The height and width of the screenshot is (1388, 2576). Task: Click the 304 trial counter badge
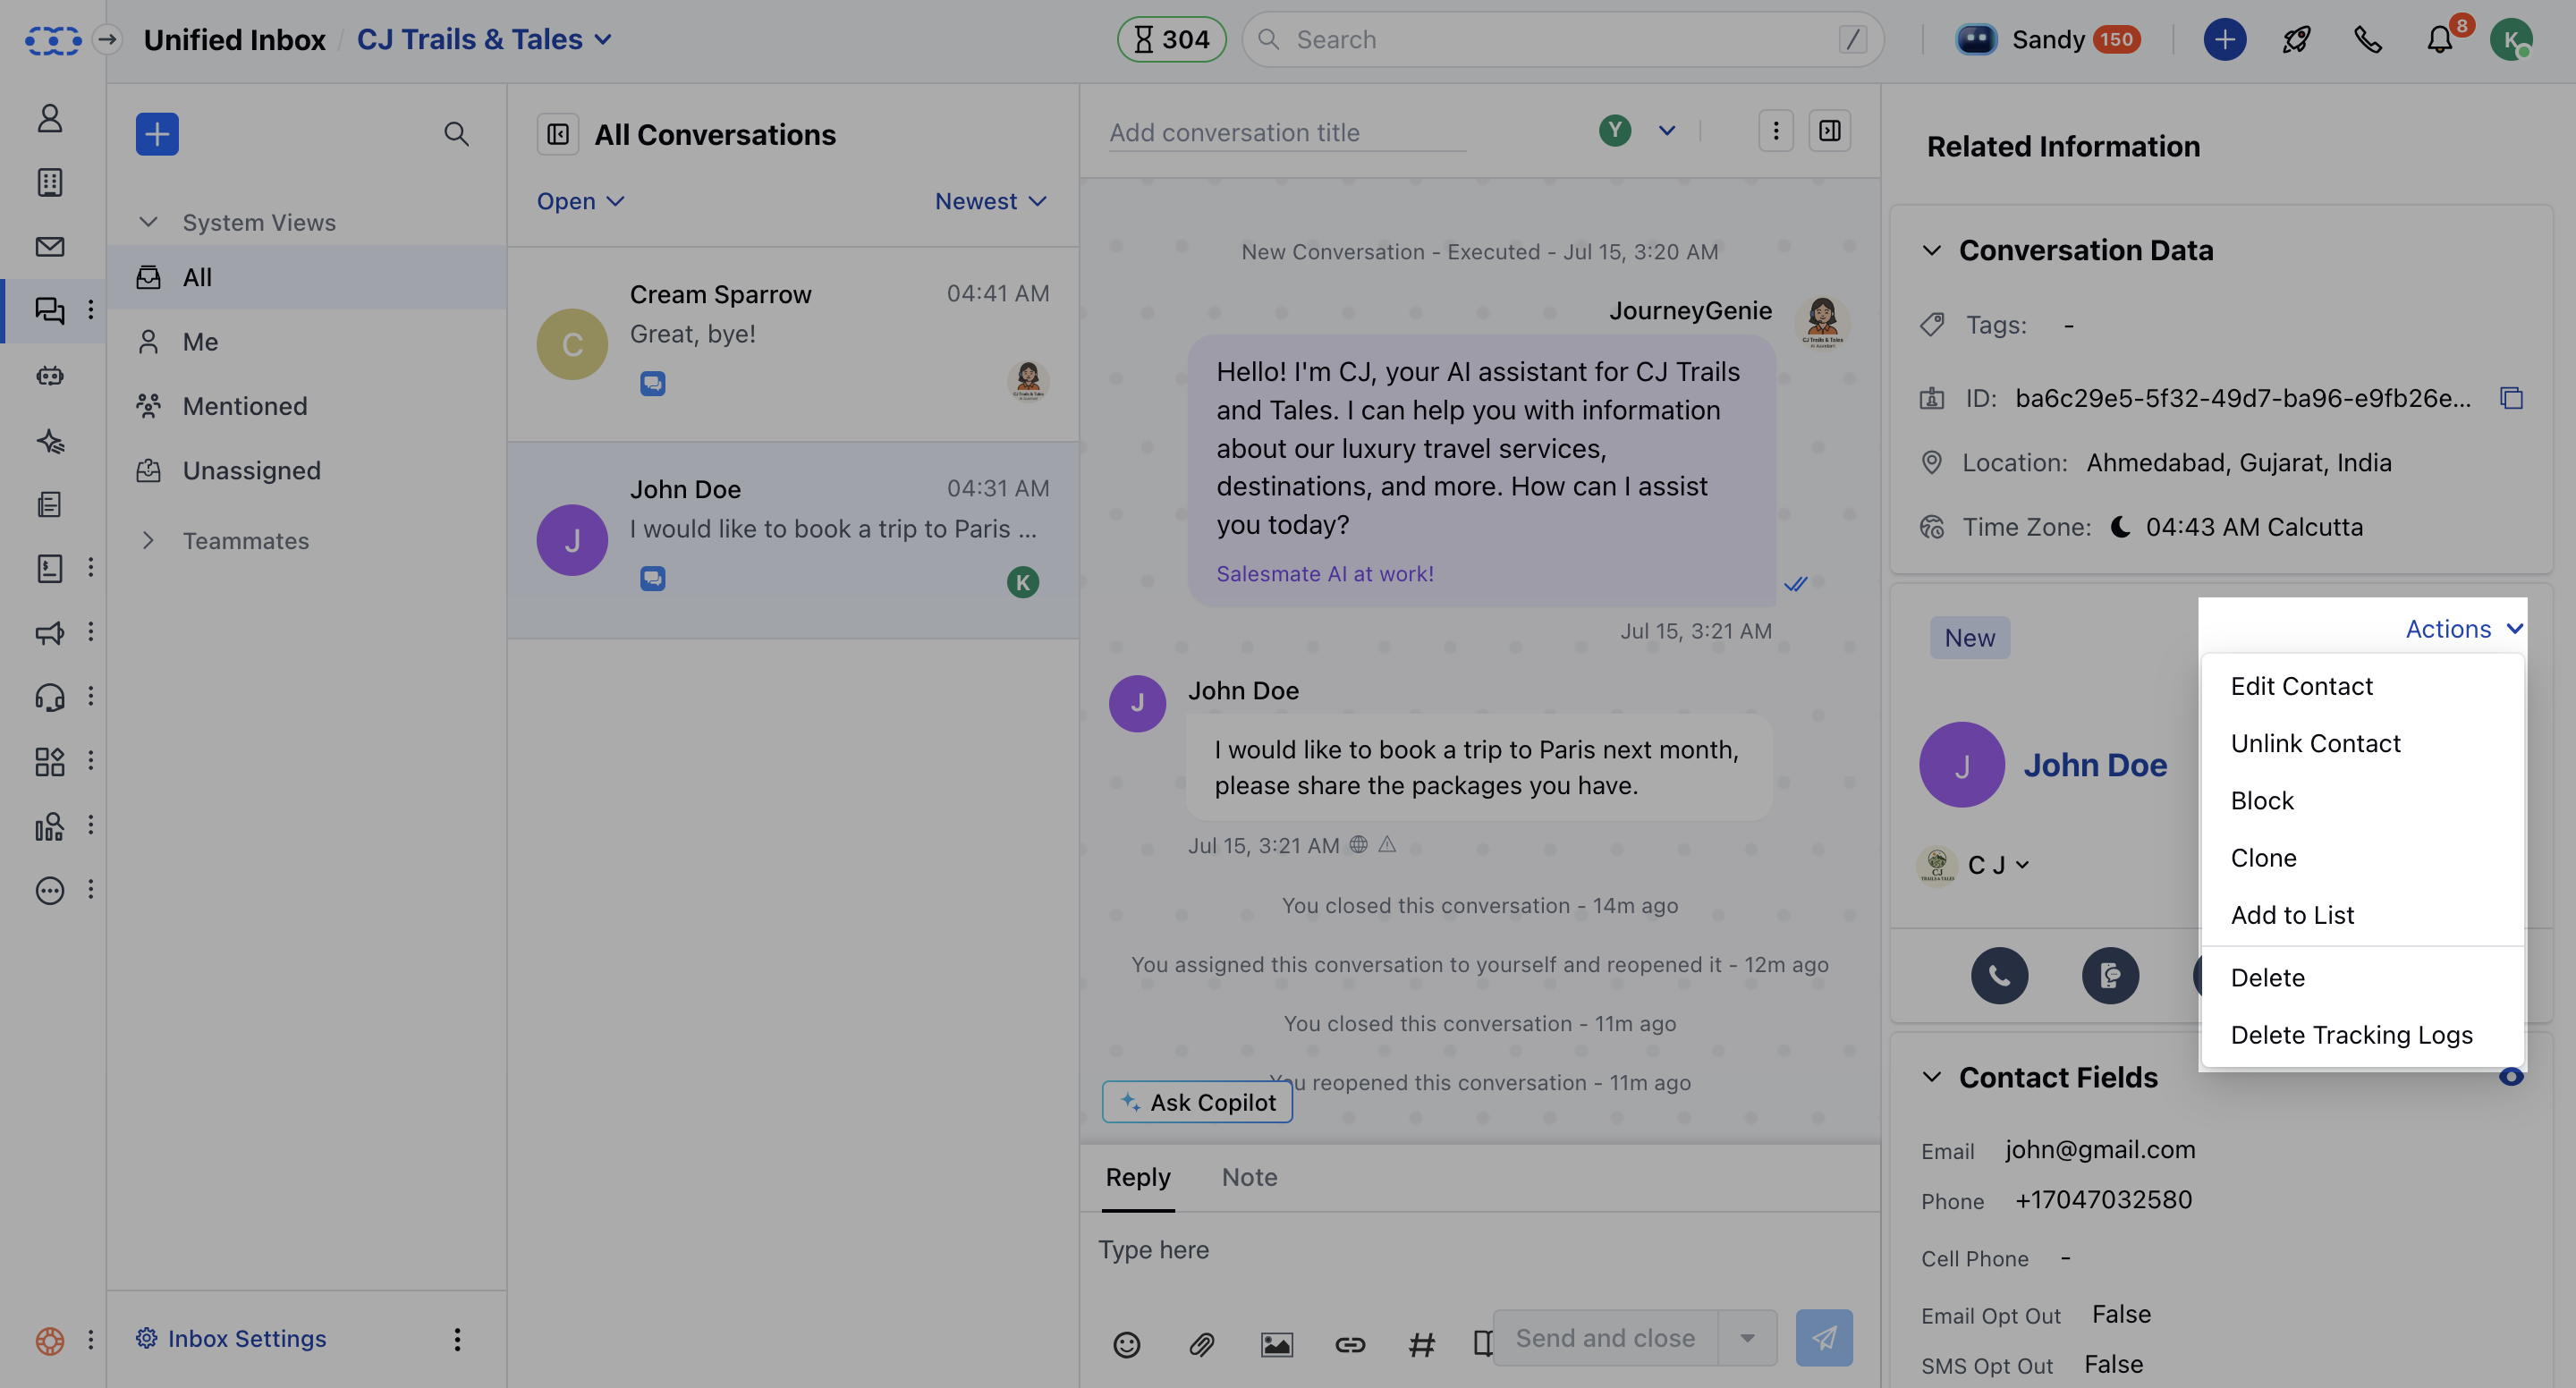(1172, 40)
